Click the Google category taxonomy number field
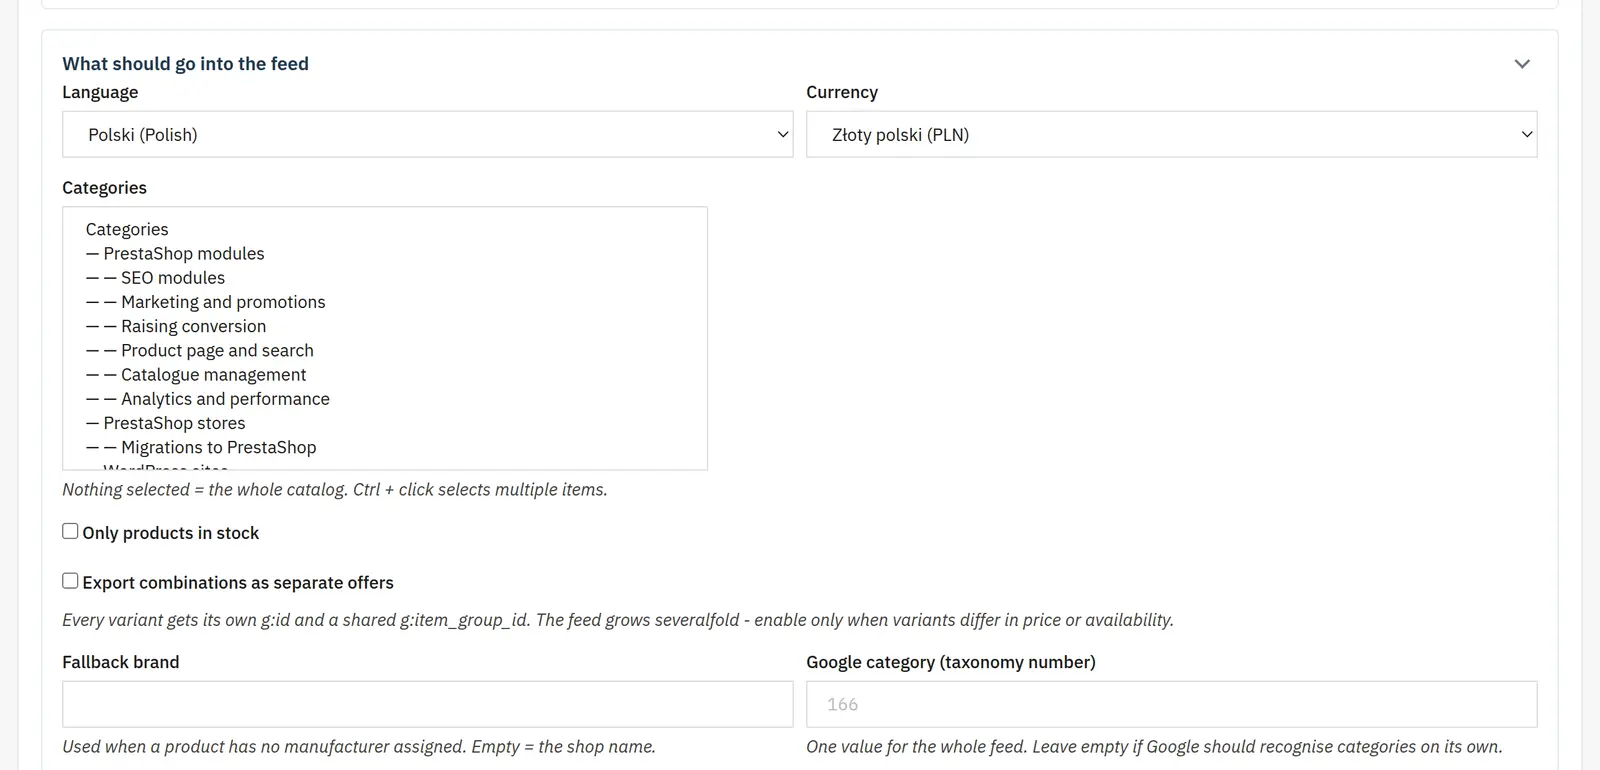 tap(1172, 704)
